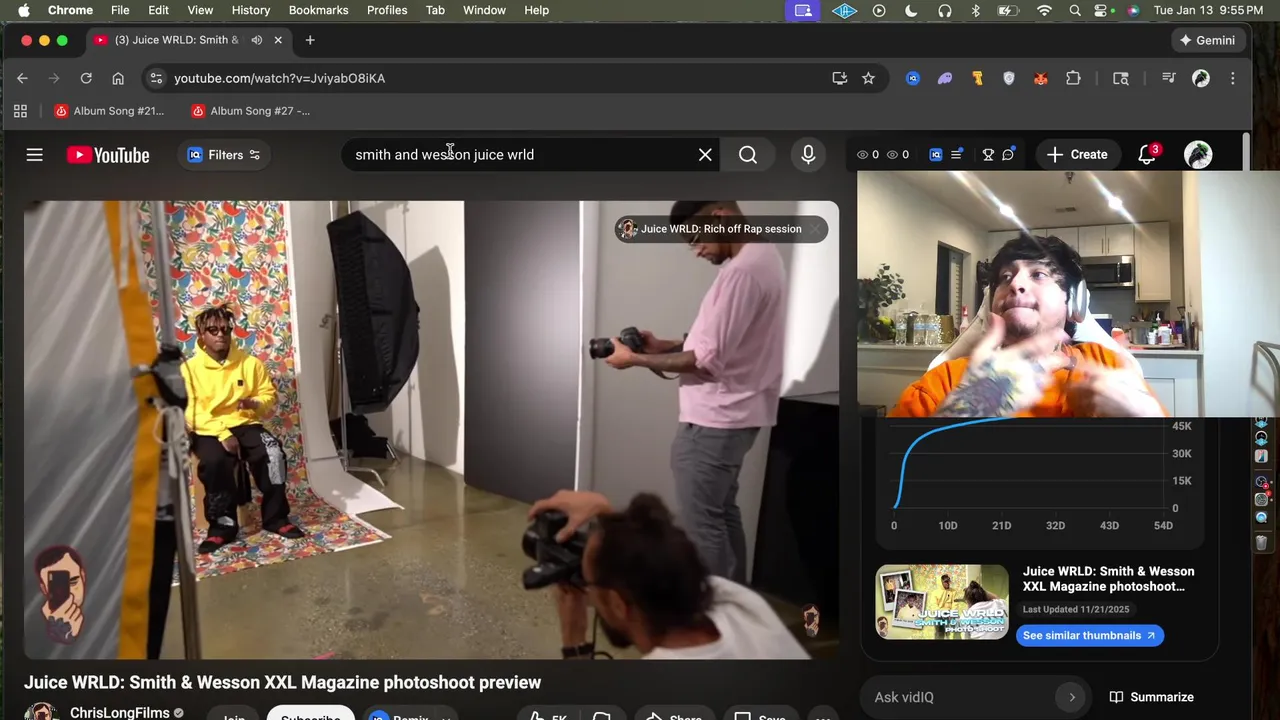
Task: Click the gray shield extension icon
Action: [1009, 78]
